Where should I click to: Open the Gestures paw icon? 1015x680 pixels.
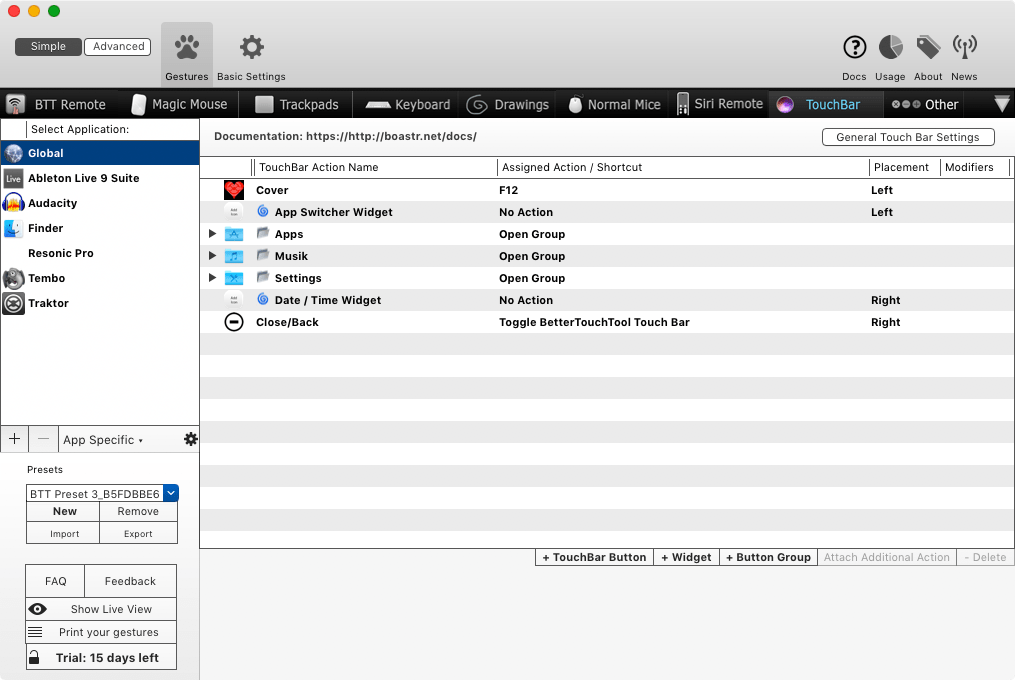pos(186,48)
